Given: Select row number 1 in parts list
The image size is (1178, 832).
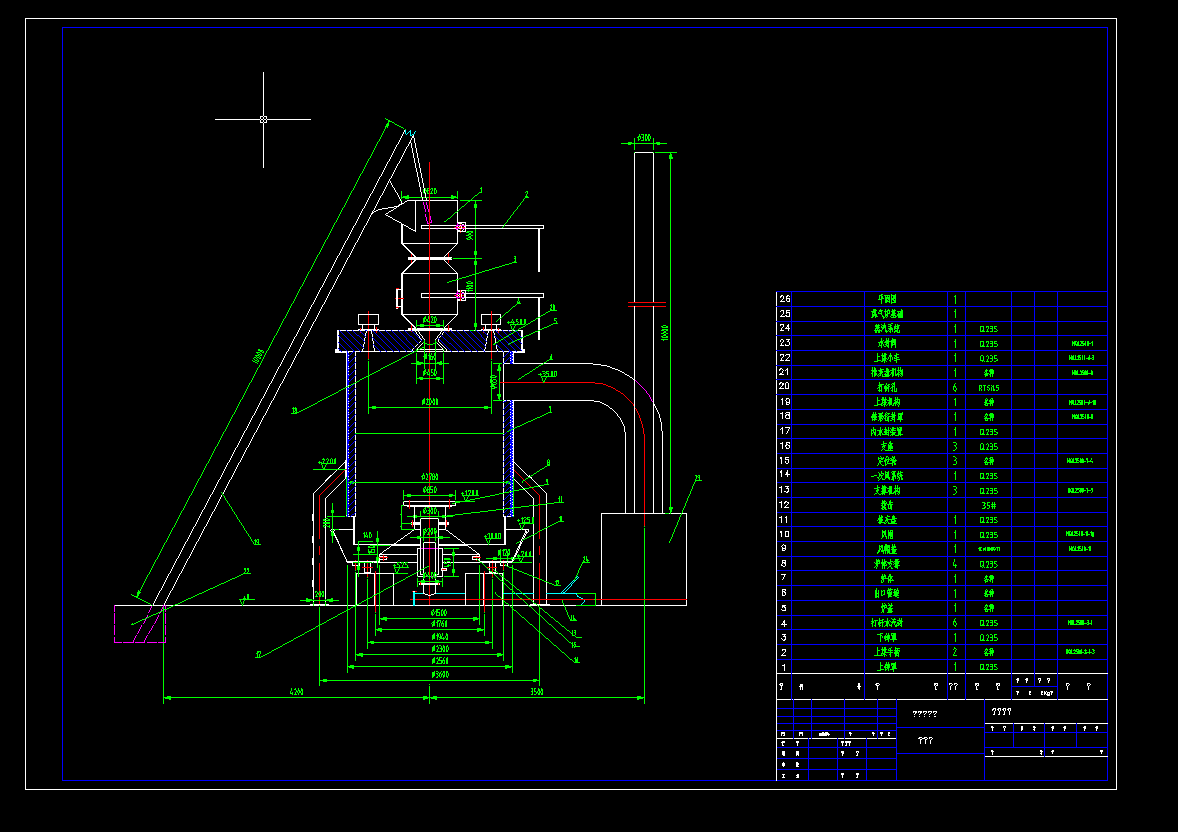Looking at the screenshot, I should click(x=785, y=667).
